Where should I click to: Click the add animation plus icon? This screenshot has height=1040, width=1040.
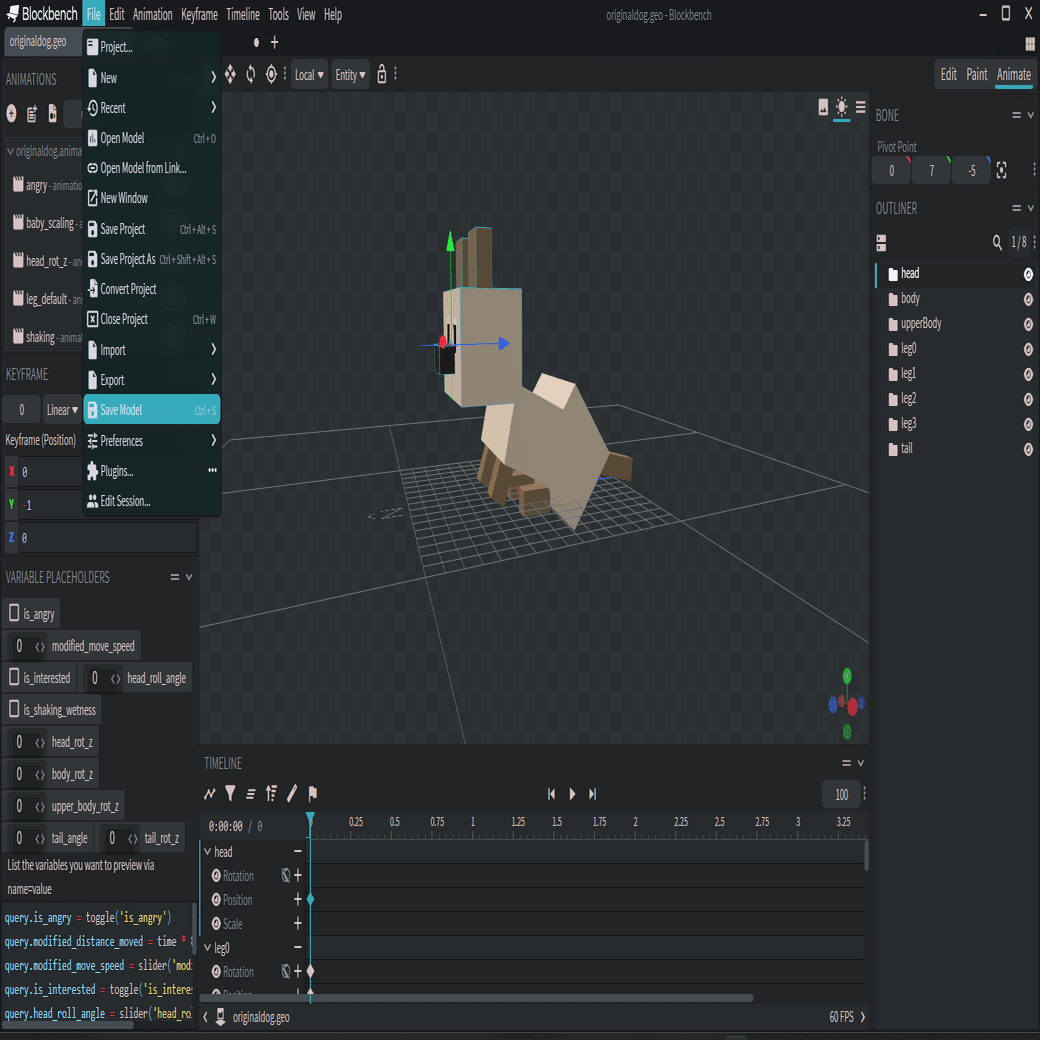[x=11, y=113]
